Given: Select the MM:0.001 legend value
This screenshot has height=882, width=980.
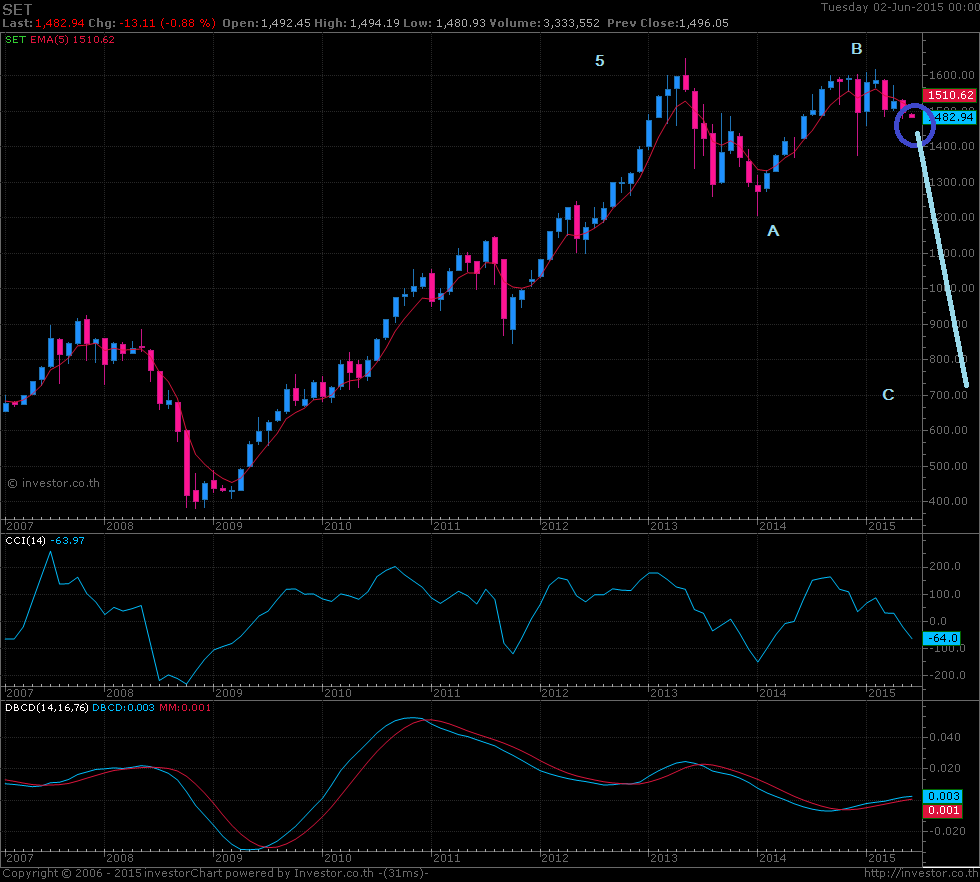Looking at the screenshot, I should [185, 707].
